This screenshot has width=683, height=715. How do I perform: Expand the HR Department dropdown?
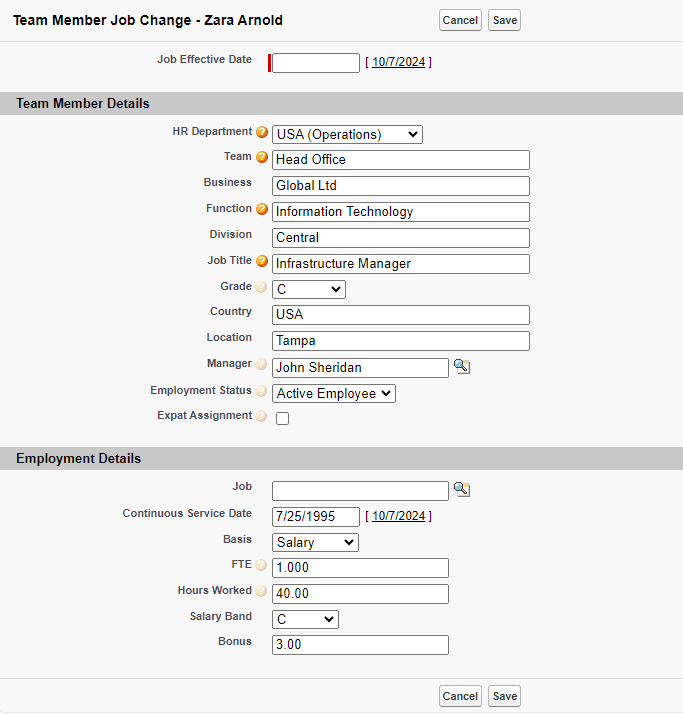coord(347,134)
